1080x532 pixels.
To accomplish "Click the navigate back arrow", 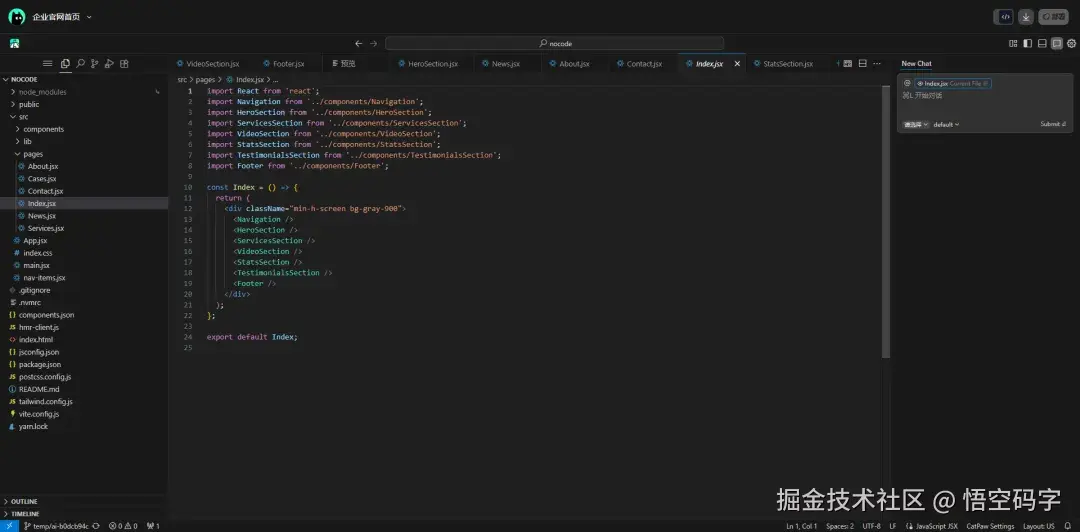I will 358,43.
